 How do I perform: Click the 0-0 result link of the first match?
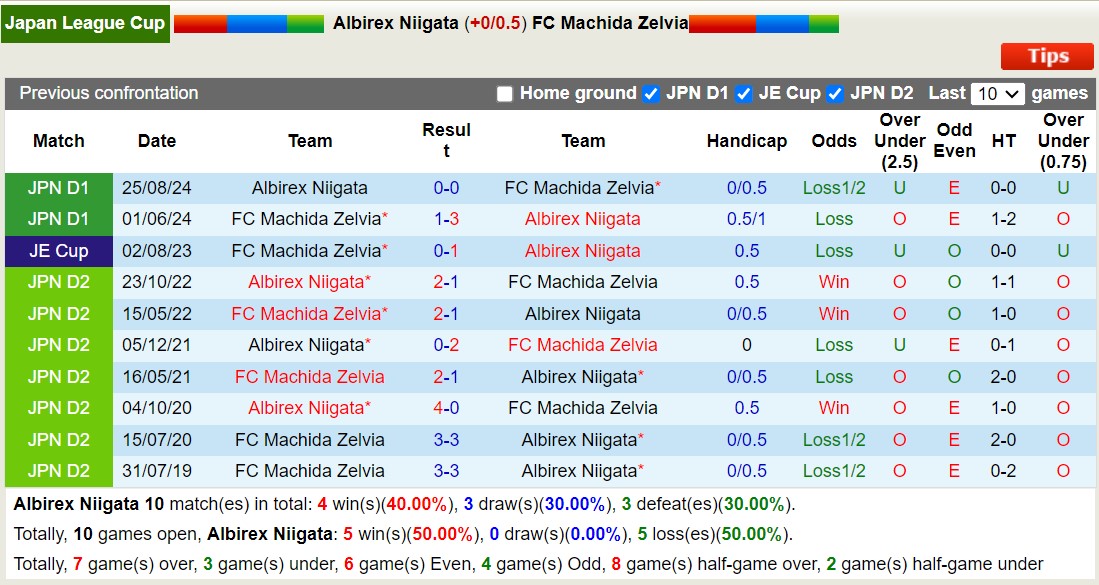tap(447, 187)
